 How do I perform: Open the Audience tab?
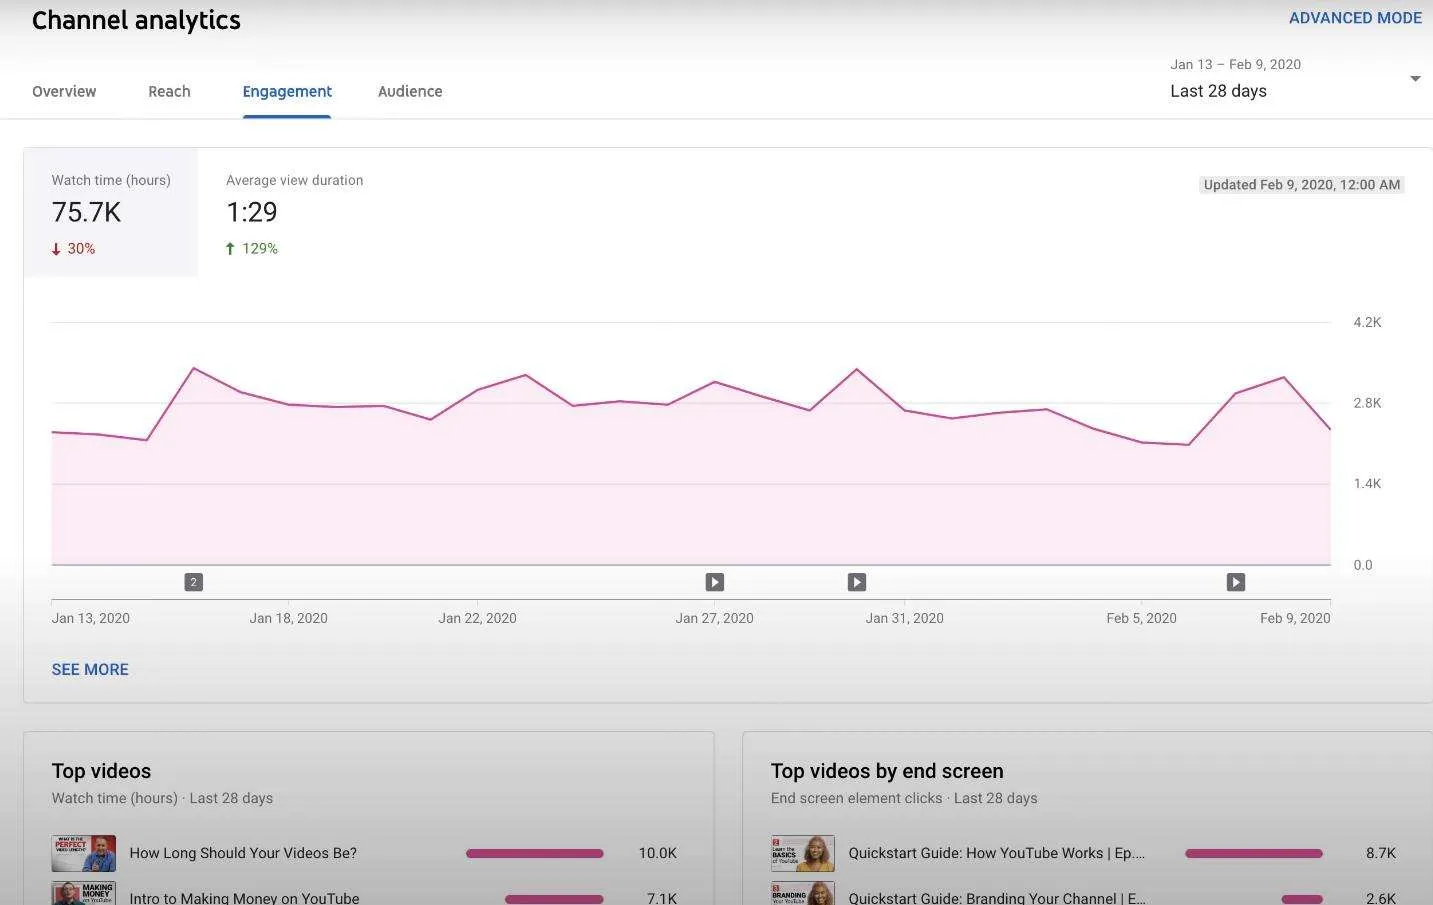pos(410,91)
